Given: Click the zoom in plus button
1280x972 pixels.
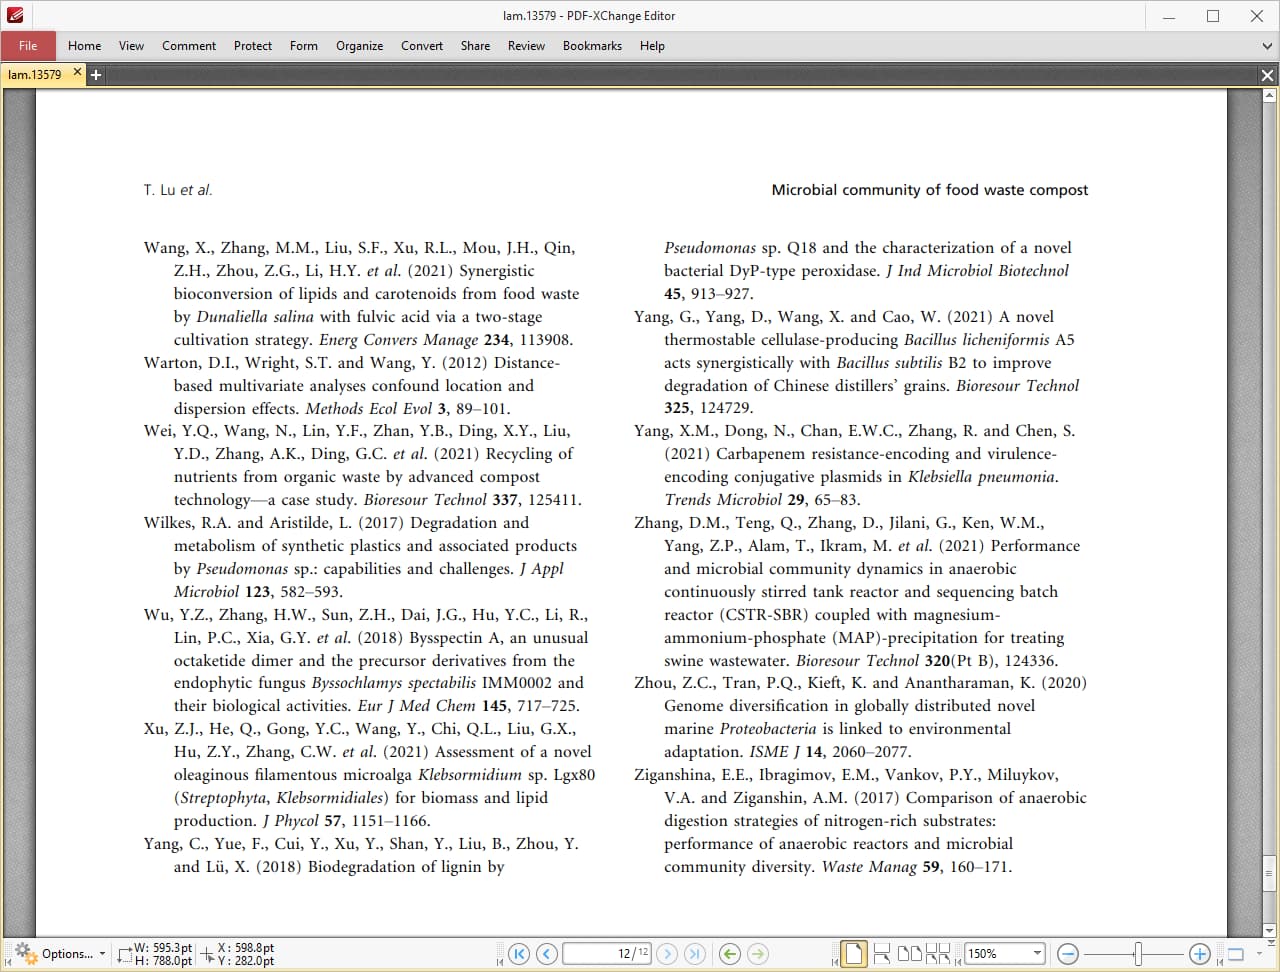Looking at the screenshot, I should click(x=1200, y=954).
